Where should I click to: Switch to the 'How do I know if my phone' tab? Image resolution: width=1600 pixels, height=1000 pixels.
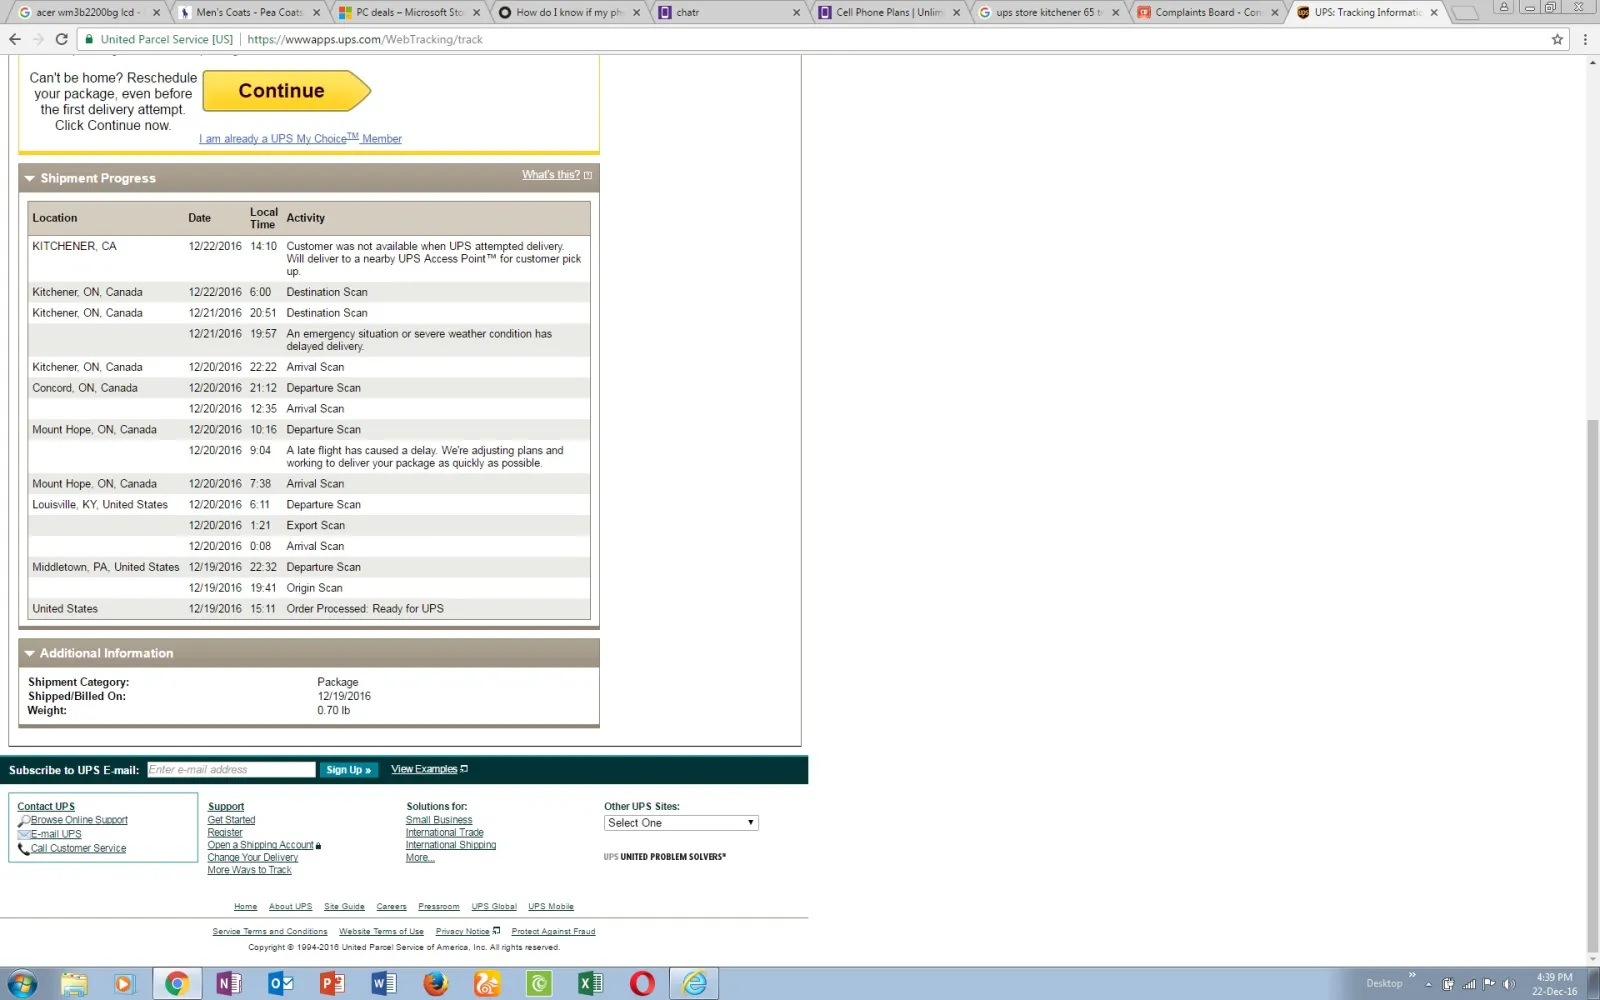[569, 12]
